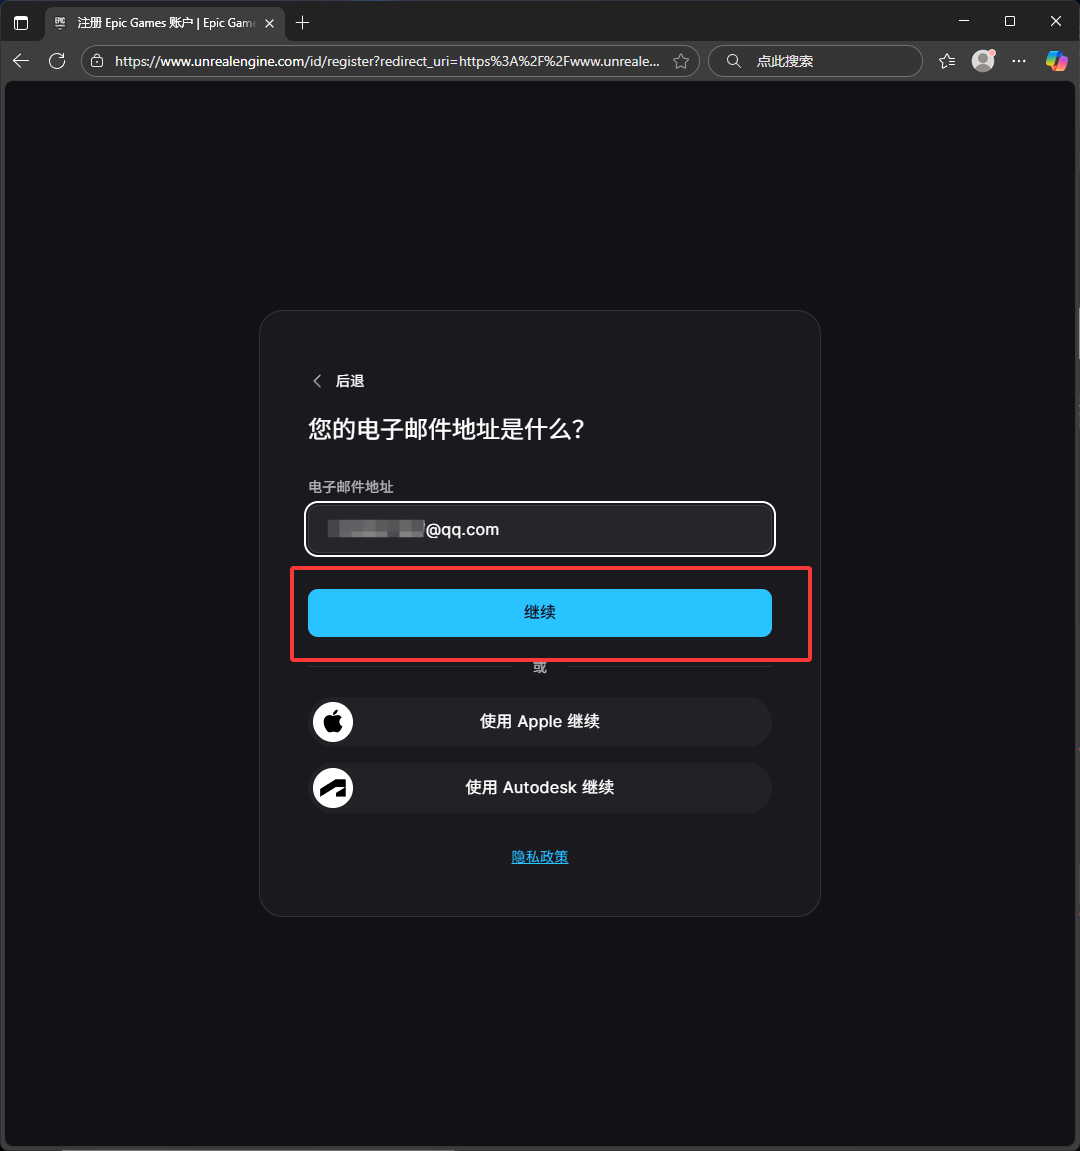Click the 使用 Autodesk 继续 option
Screen dimensions: 1080x1151
click(540, 788)
